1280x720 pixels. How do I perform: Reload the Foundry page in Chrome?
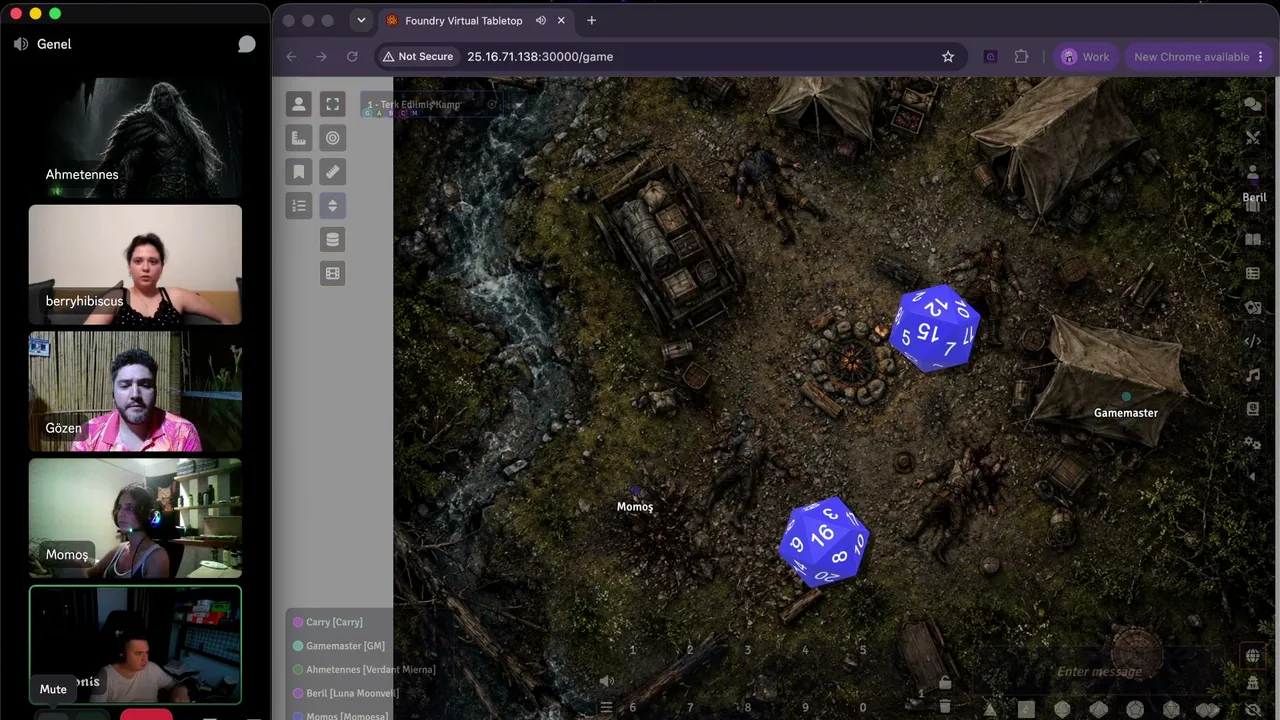click(x=352, y=57)
